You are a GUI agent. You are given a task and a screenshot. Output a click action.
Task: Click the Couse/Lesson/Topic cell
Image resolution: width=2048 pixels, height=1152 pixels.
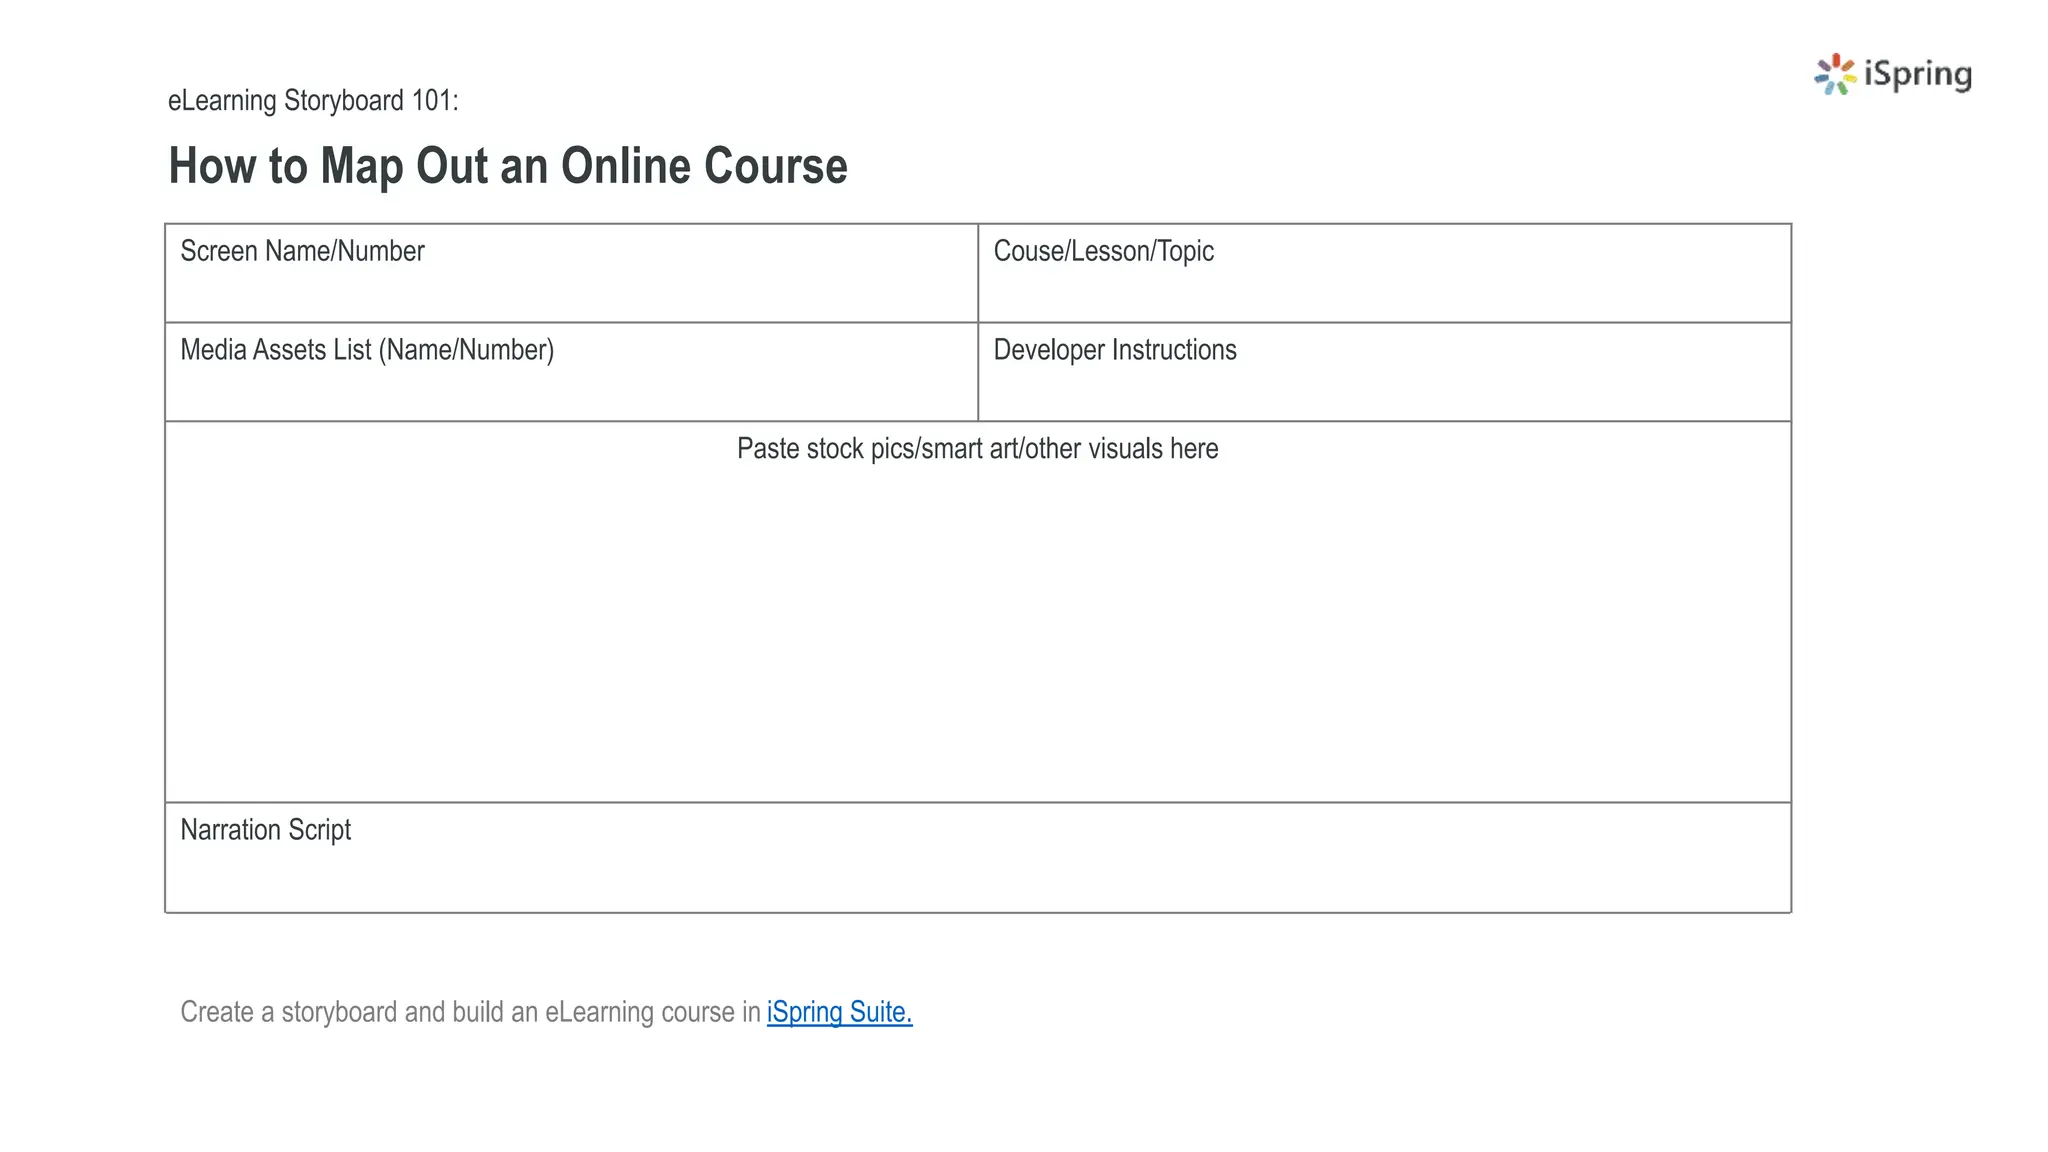[x=1384, y=285]
